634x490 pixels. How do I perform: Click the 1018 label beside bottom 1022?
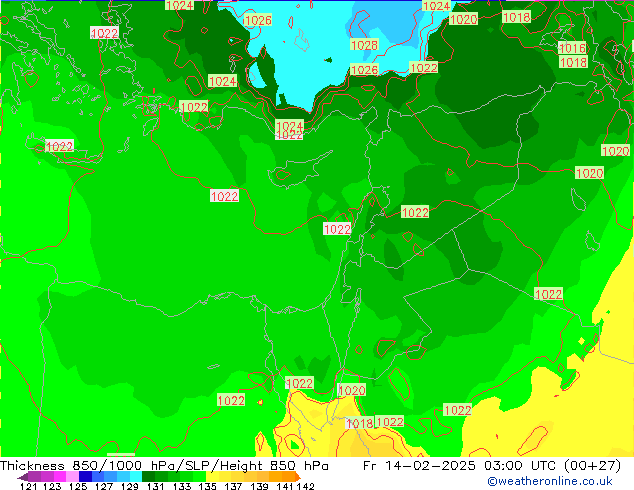click(359, 423)
